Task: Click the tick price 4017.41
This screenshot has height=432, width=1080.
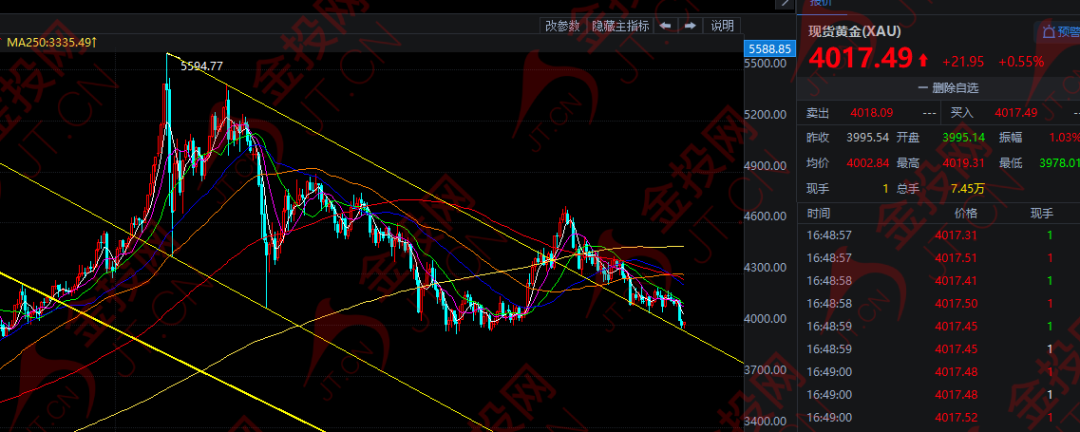Action: tap(956, 280)
